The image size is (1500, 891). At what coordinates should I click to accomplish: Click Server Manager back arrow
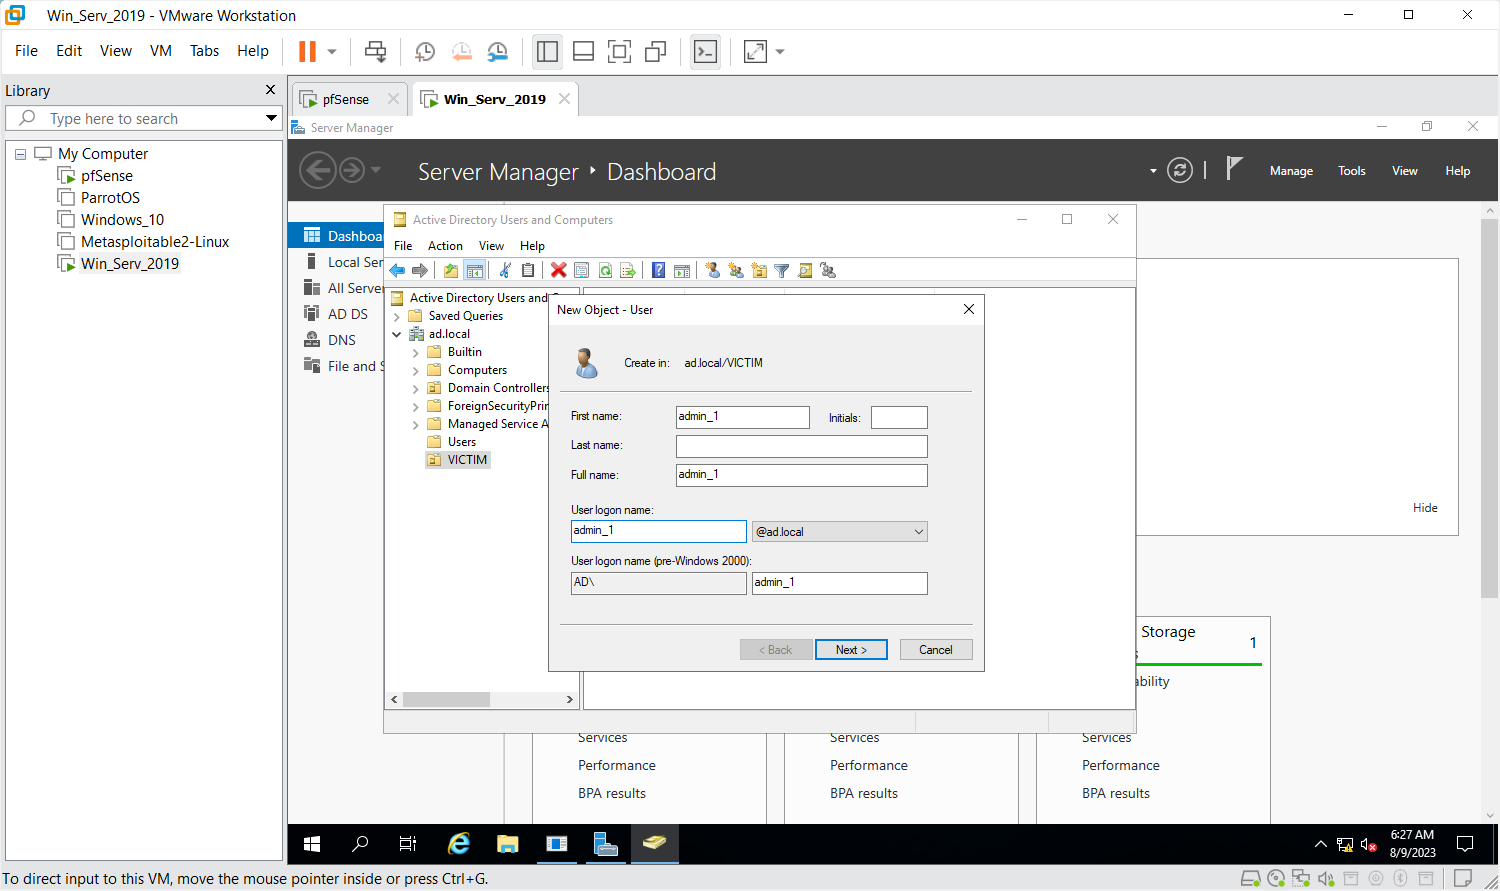(x=318, y=170)
